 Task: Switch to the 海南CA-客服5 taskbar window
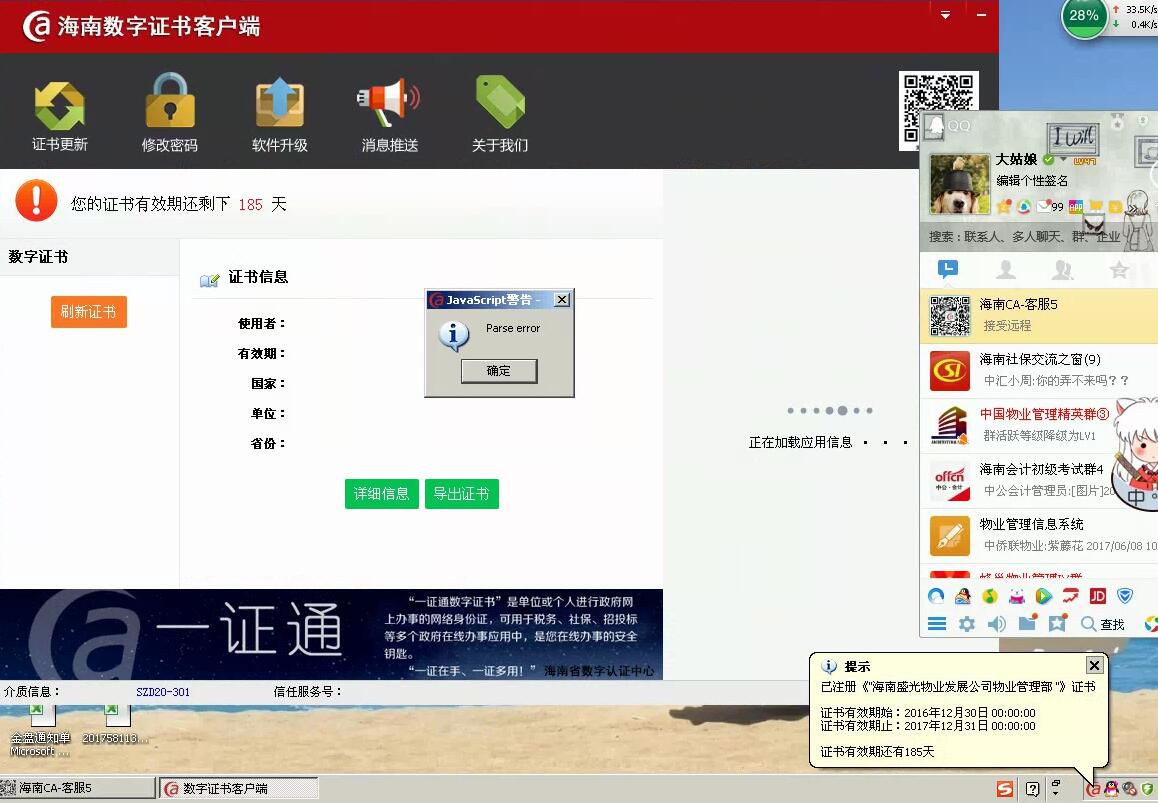point(78,788)
